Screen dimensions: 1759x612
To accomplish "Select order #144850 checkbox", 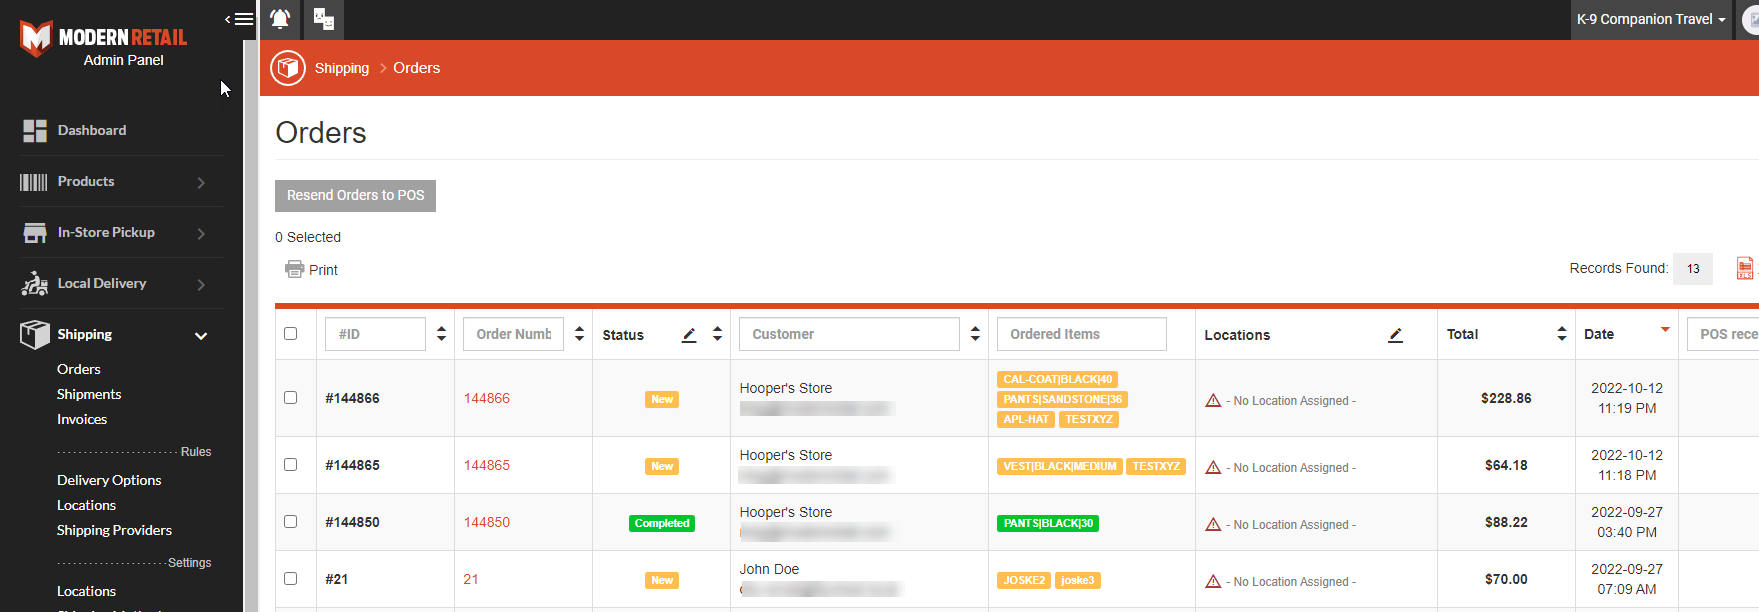I will (291, 521).
